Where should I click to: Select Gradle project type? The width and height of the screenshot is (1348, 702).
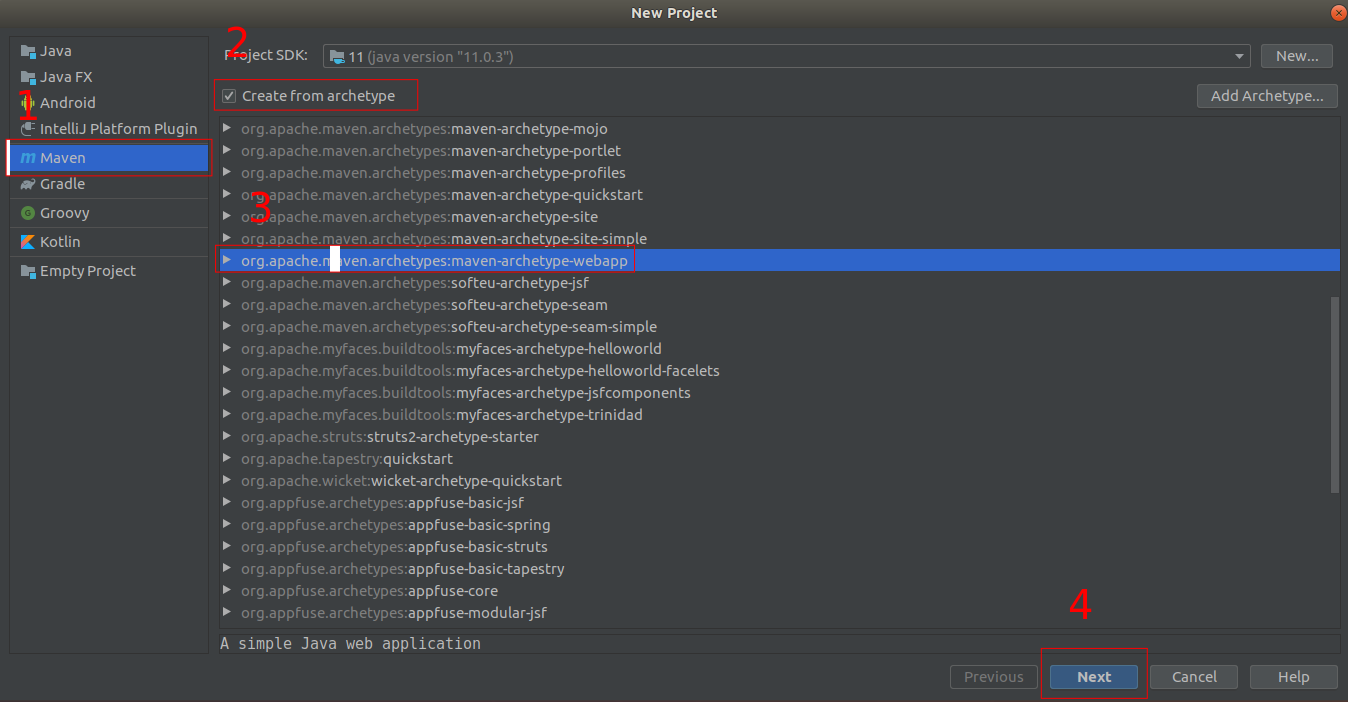(x=109, y=184)
